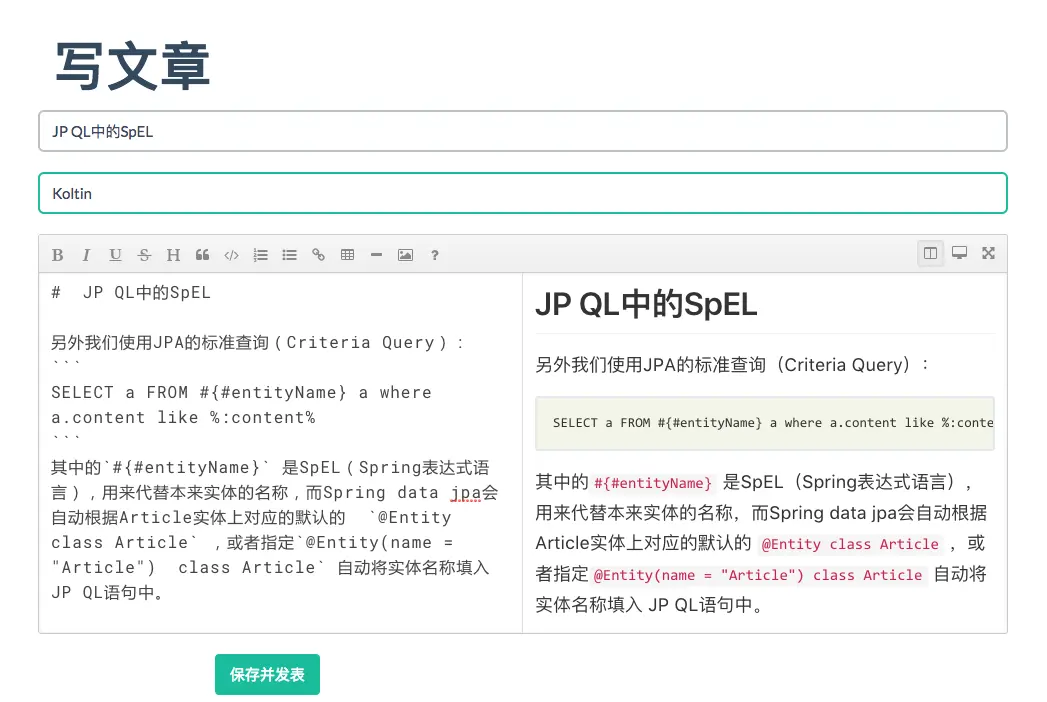This screenshot has height=702, width=1047.
Task: Insert a horizontal rule line
Action: 377,254
